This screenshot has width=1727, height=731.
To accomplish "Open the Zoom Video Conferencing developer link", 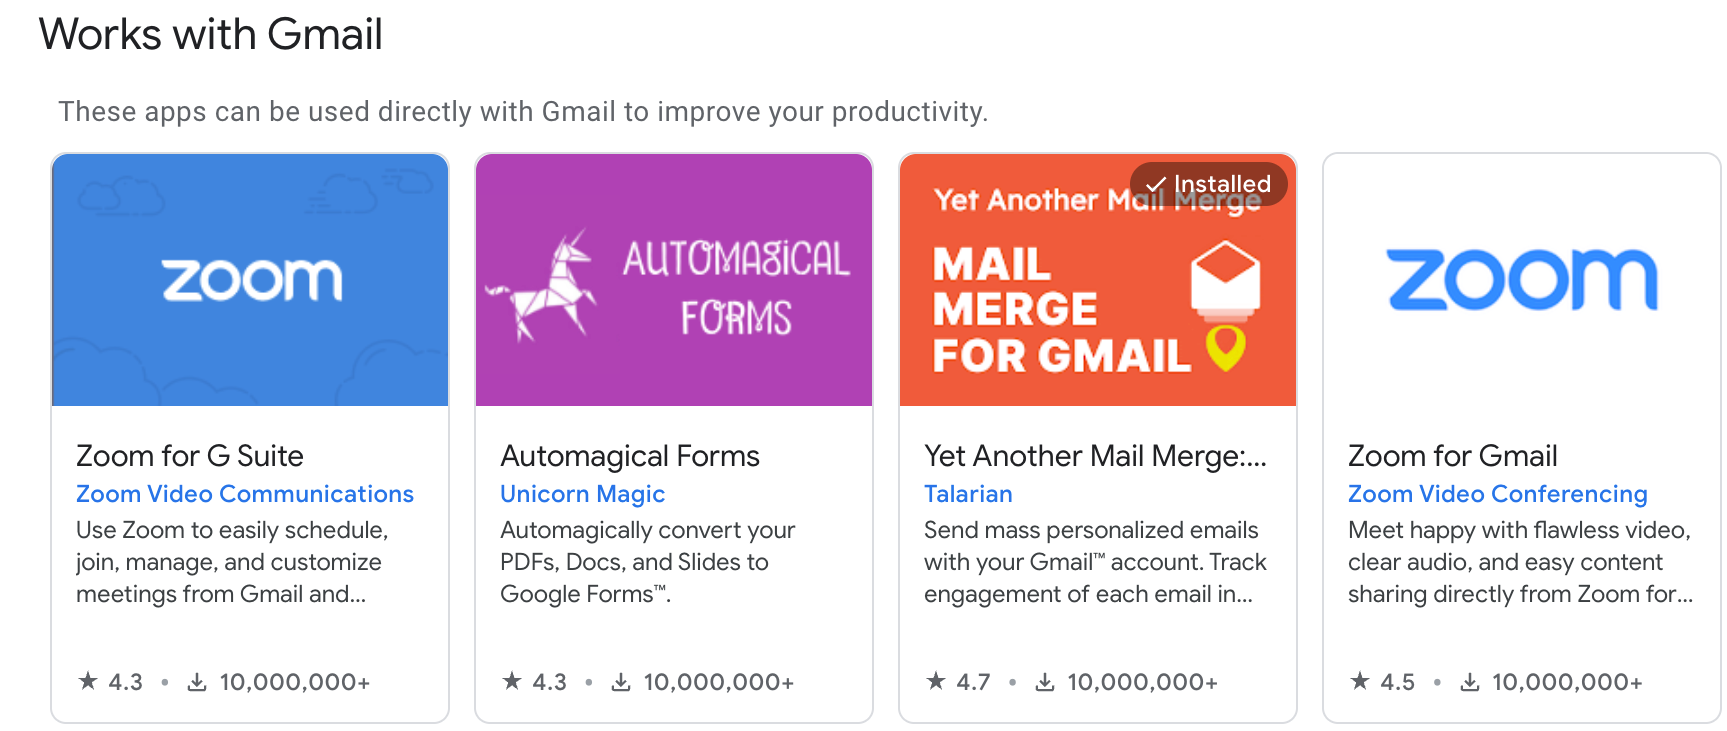I will point(1497,494).
